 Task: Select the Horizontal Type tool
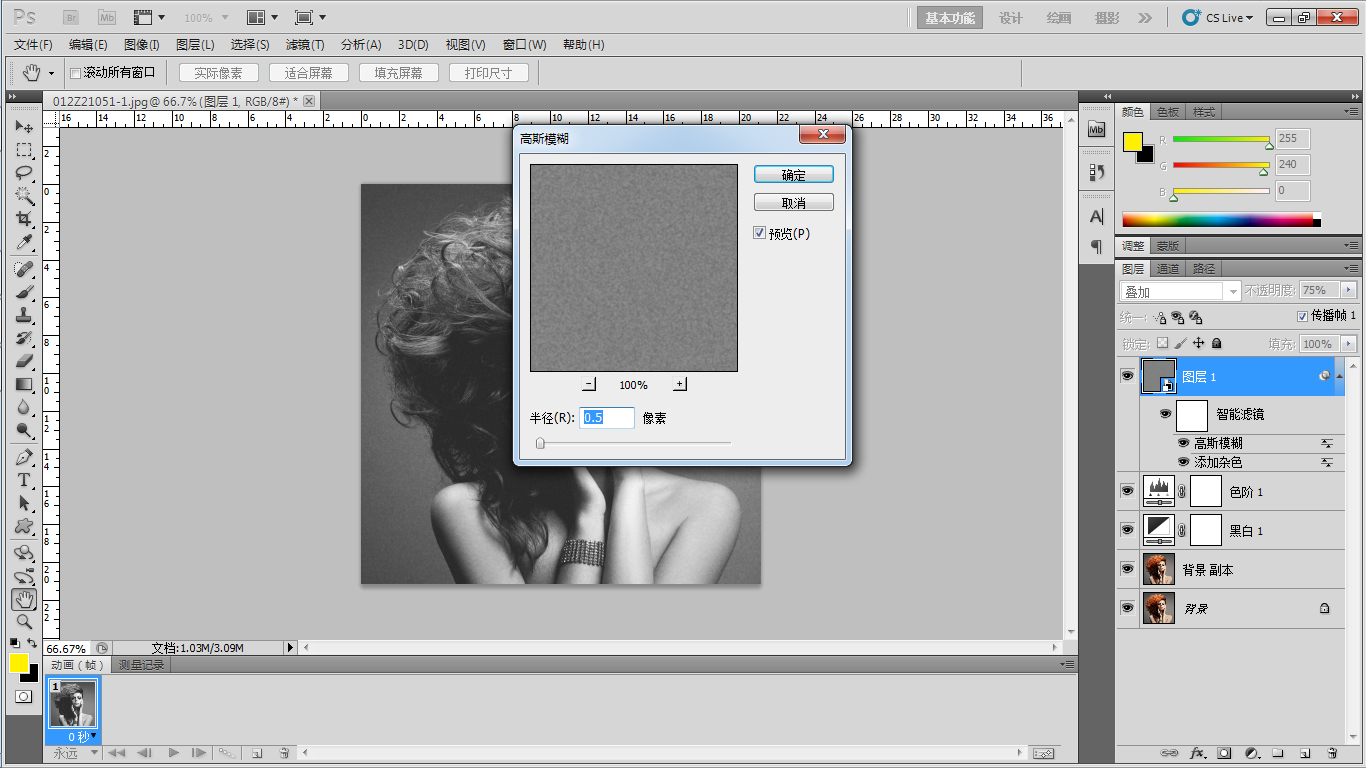pos(24,480)
